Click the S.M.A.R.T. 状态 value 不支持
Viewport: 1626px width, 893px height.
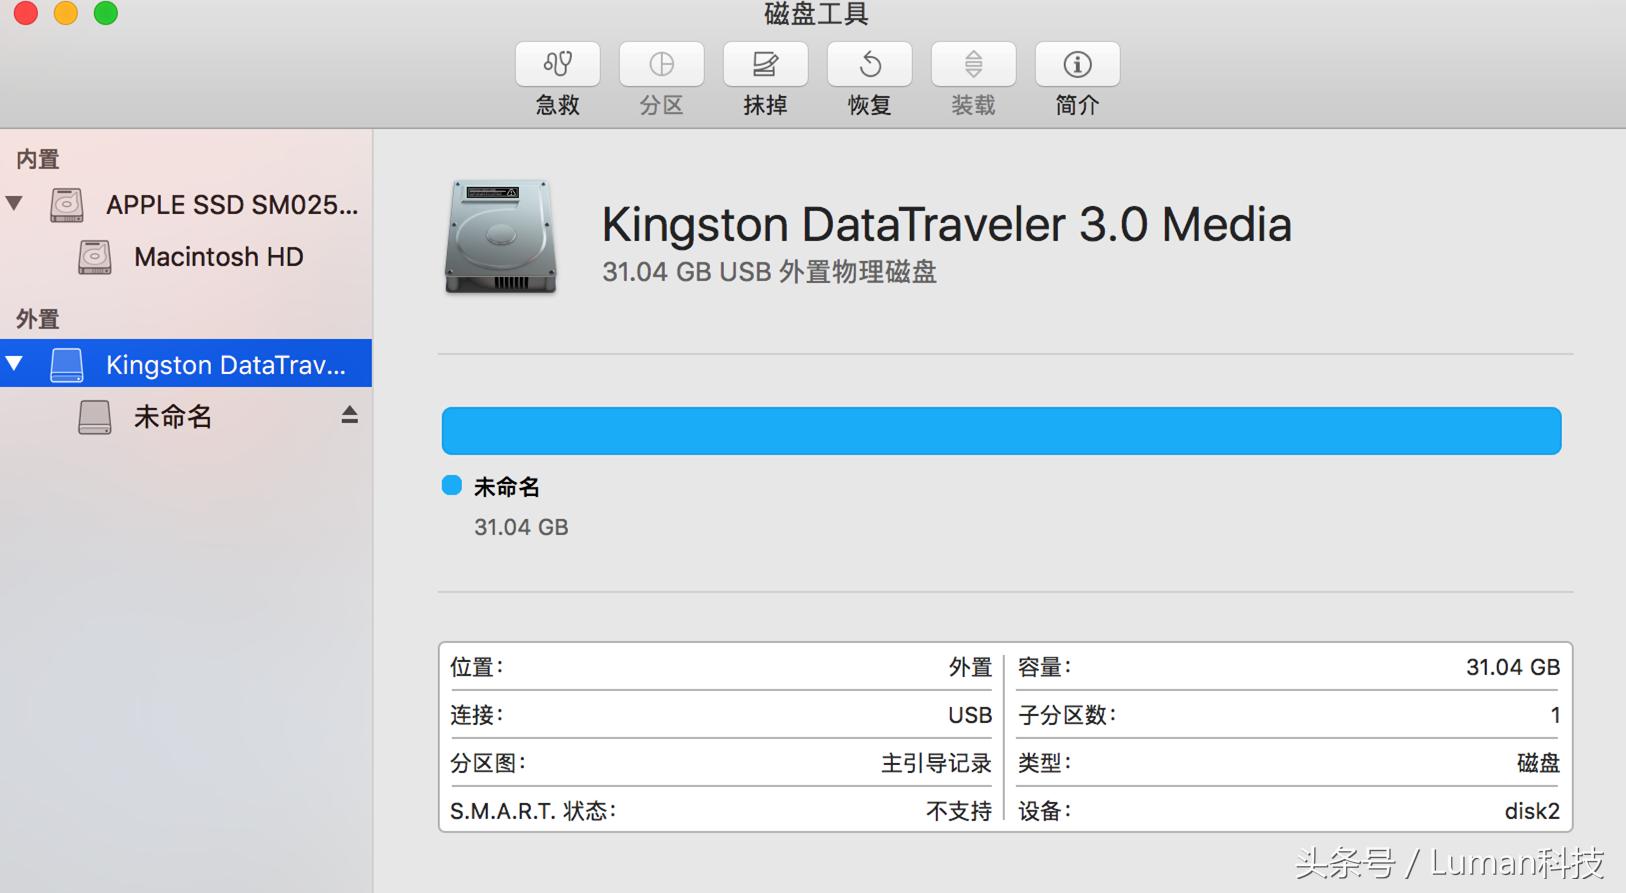point(959,811)
